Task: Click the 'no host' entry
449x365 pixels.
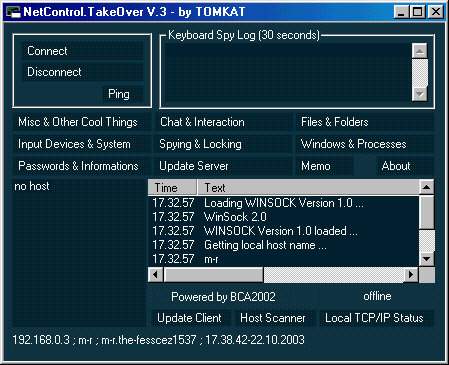Action: point(32,186)
